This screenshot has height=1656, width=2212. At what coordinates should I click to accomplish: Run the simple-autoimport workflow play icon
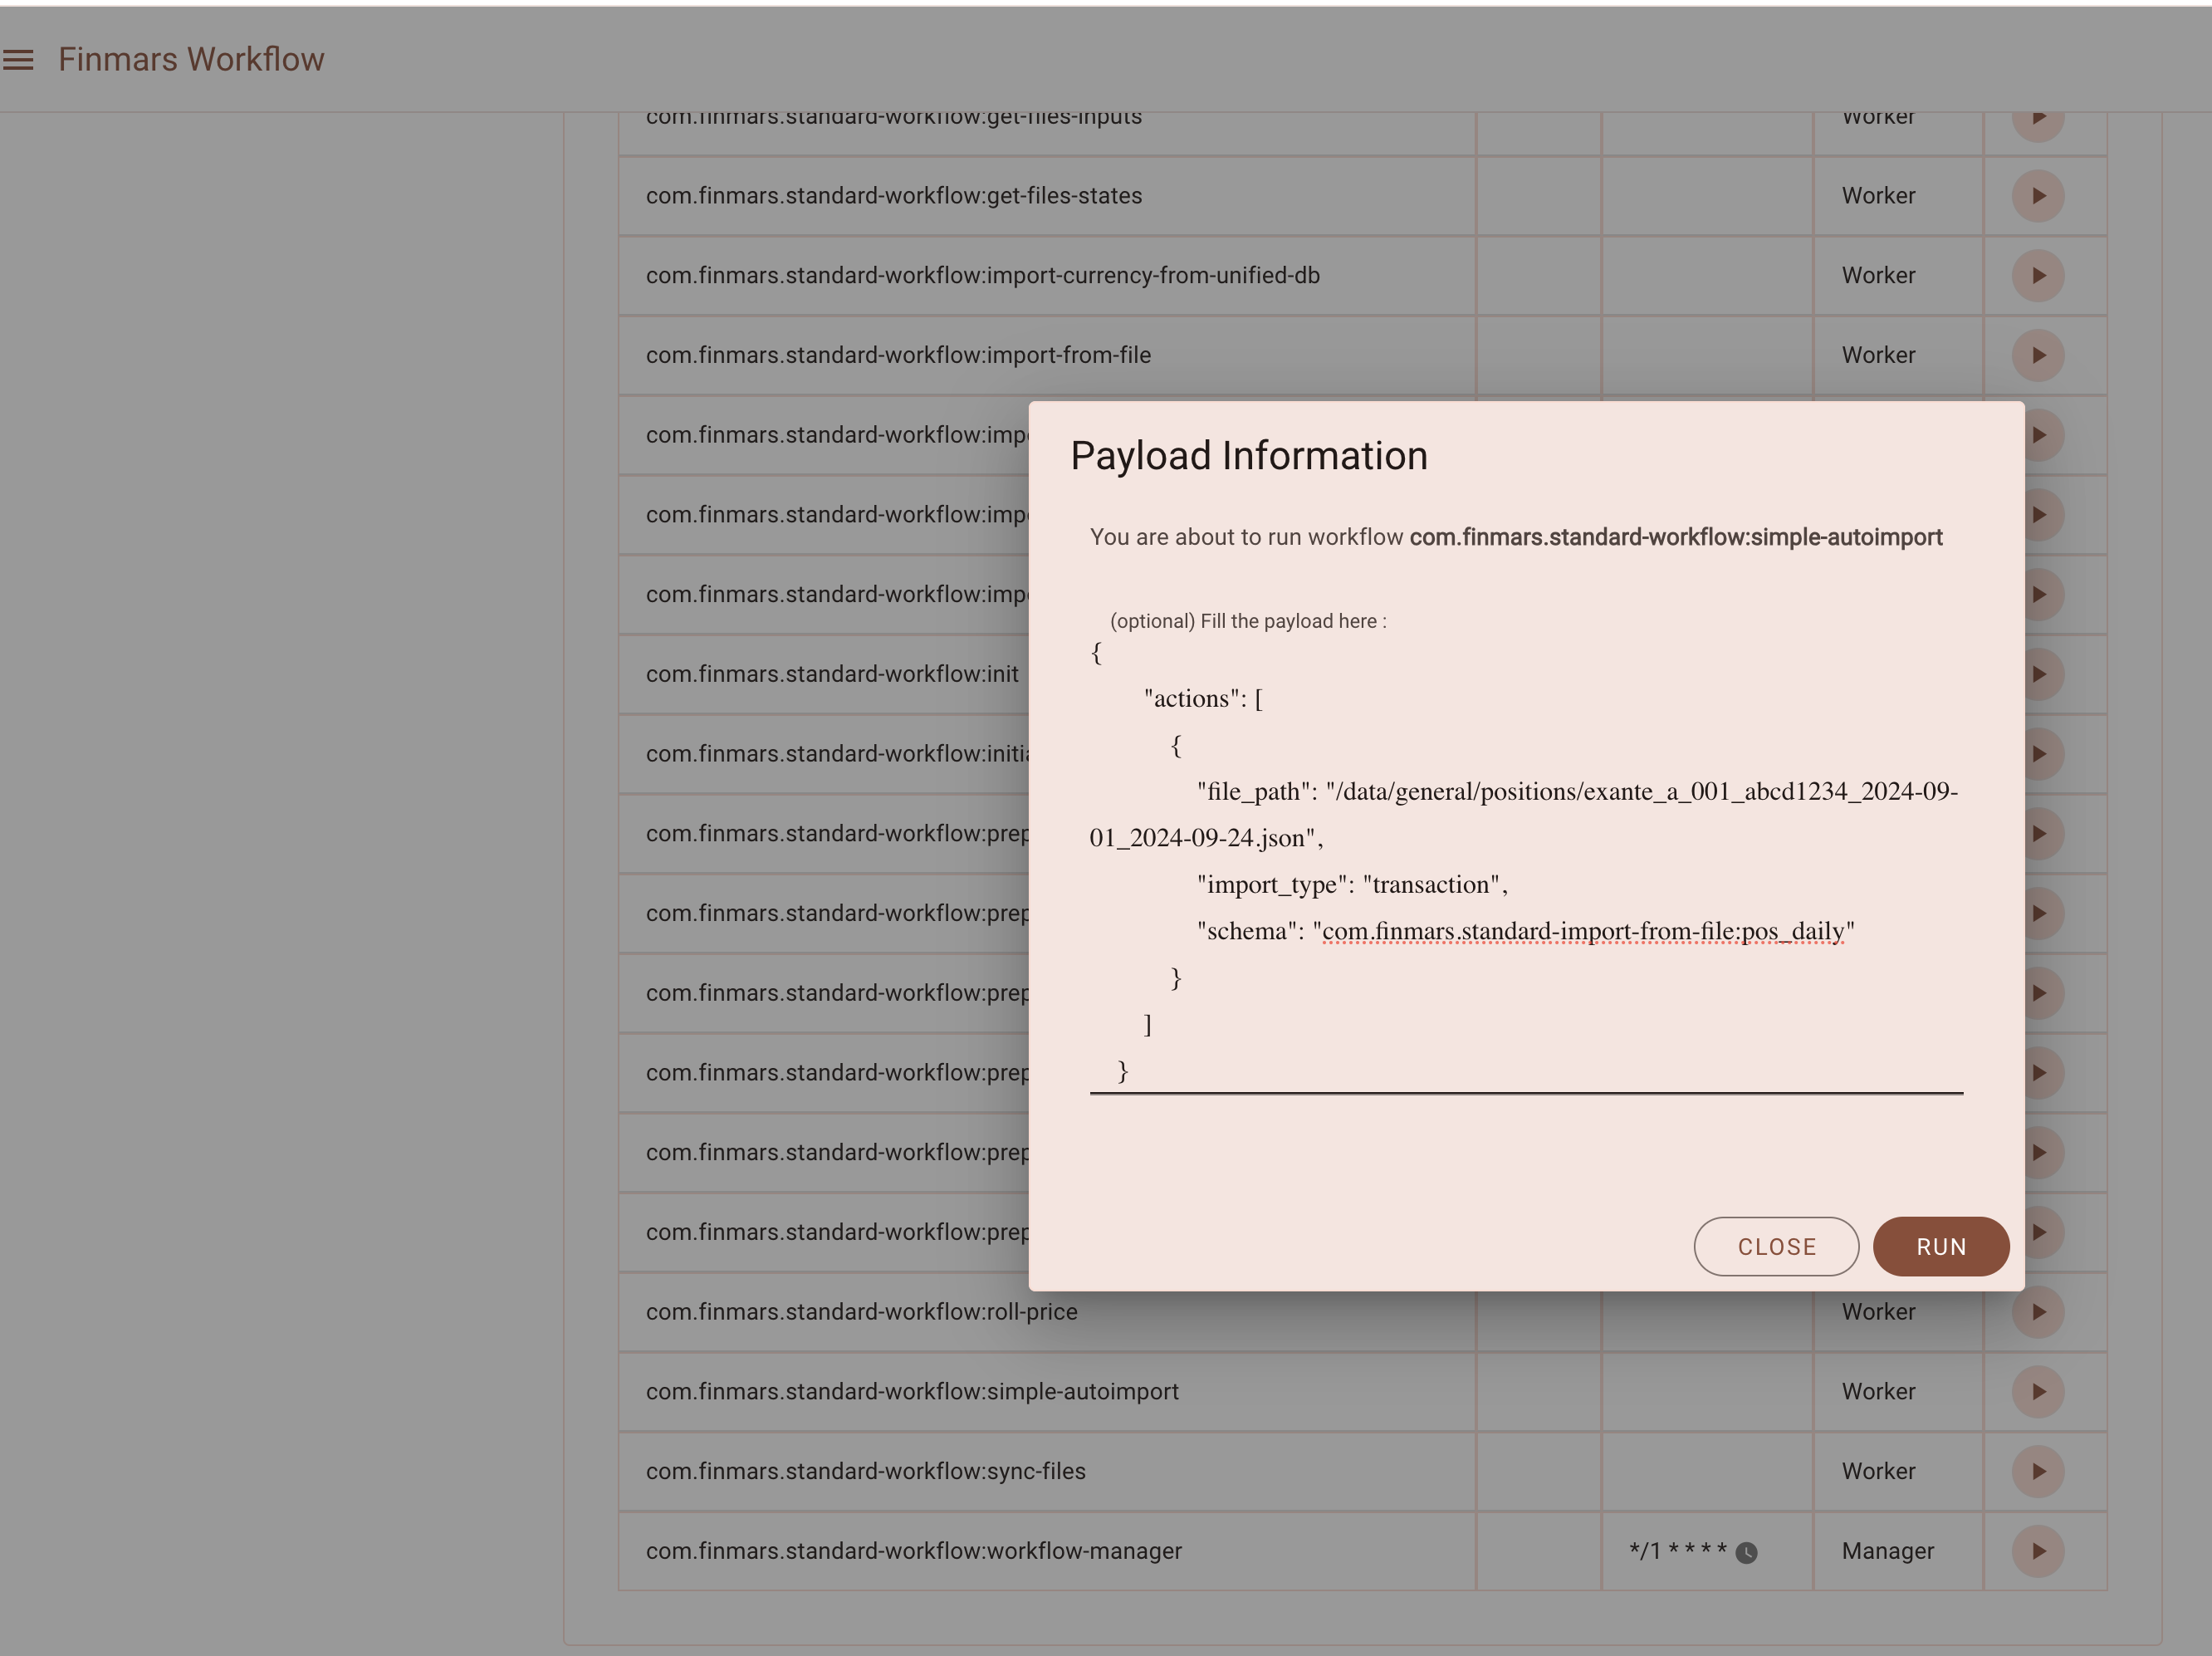pos(2038,1392)
